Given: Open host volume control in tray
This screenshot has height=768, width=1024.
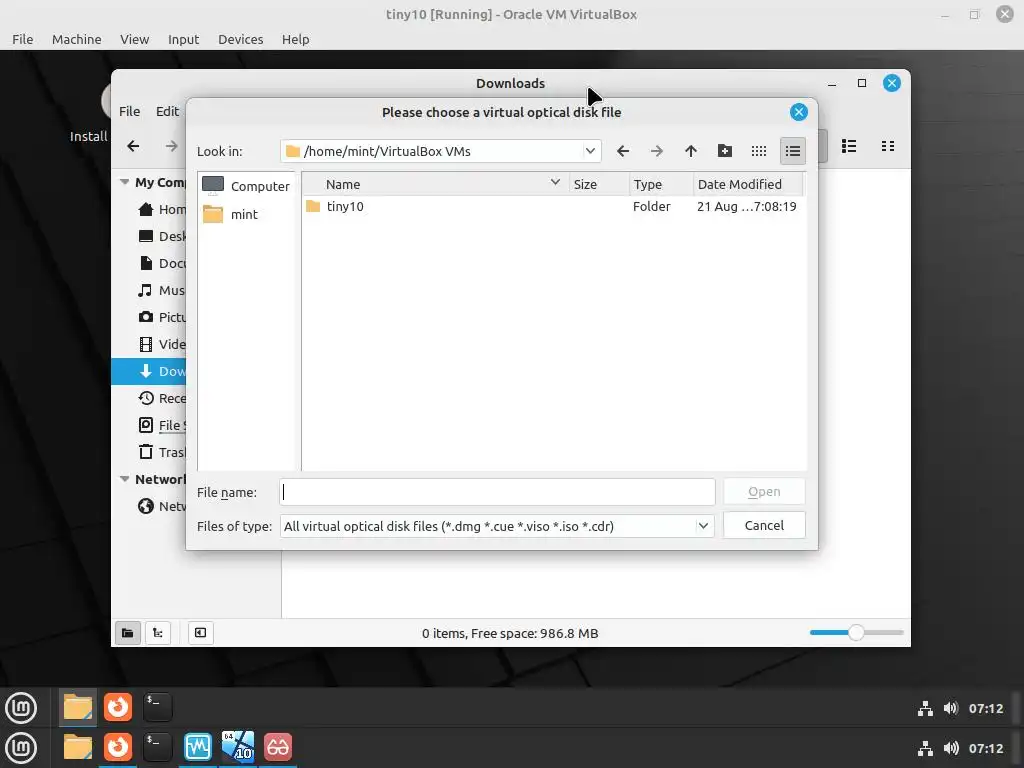Looking at the screenshot, I should coord(951,748).
